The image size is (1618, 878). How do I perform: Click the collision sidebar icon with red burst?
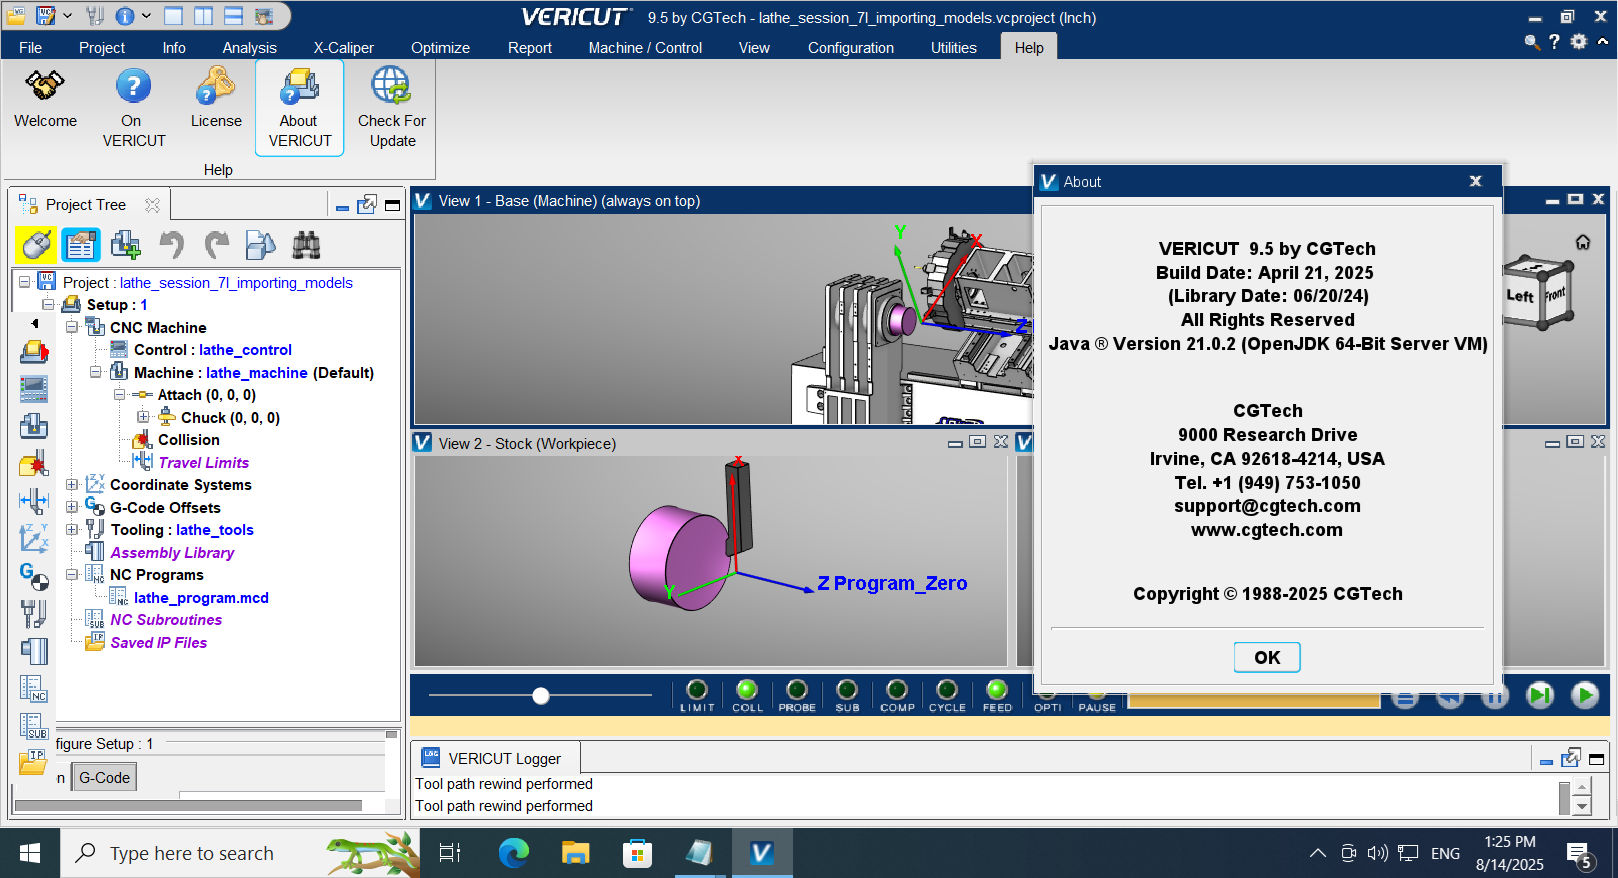coord(34,463)
